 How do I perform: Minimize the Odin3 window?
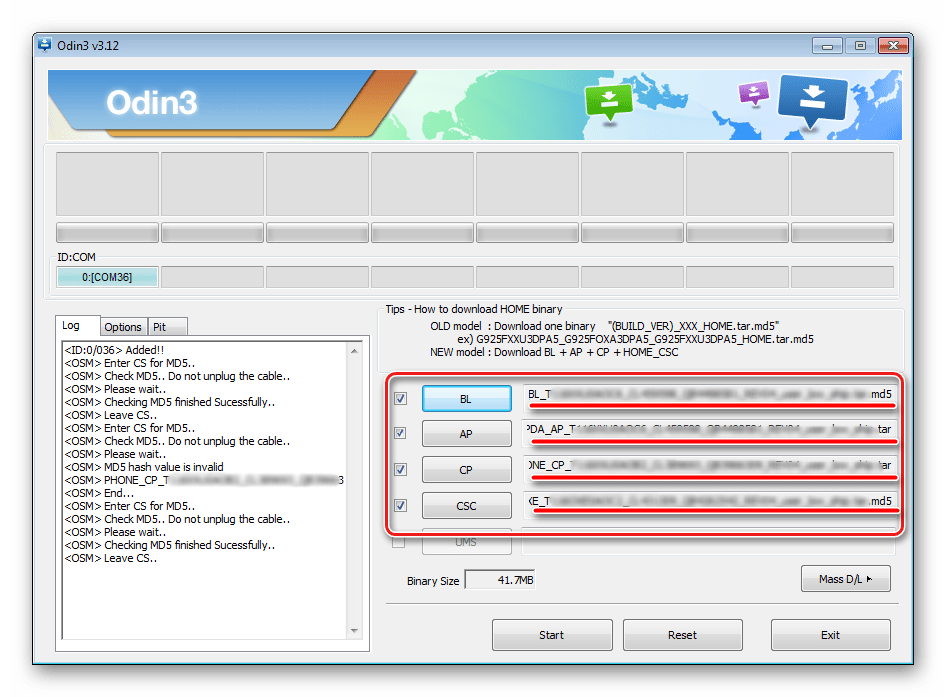[828, 45]
